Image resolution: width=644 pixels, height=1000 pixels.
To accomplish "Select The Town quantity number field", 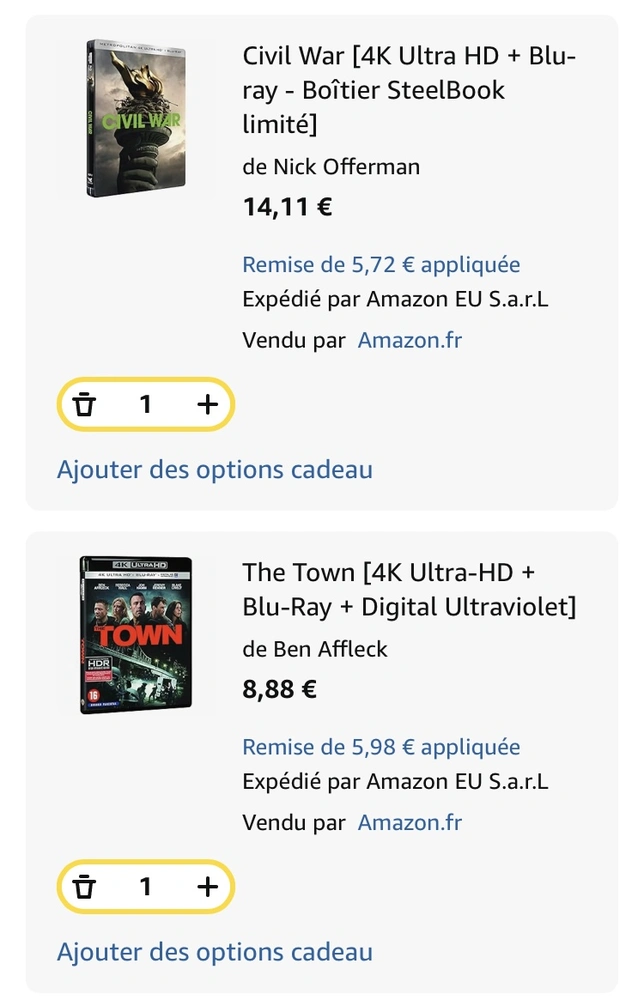I will coord(145,886).
